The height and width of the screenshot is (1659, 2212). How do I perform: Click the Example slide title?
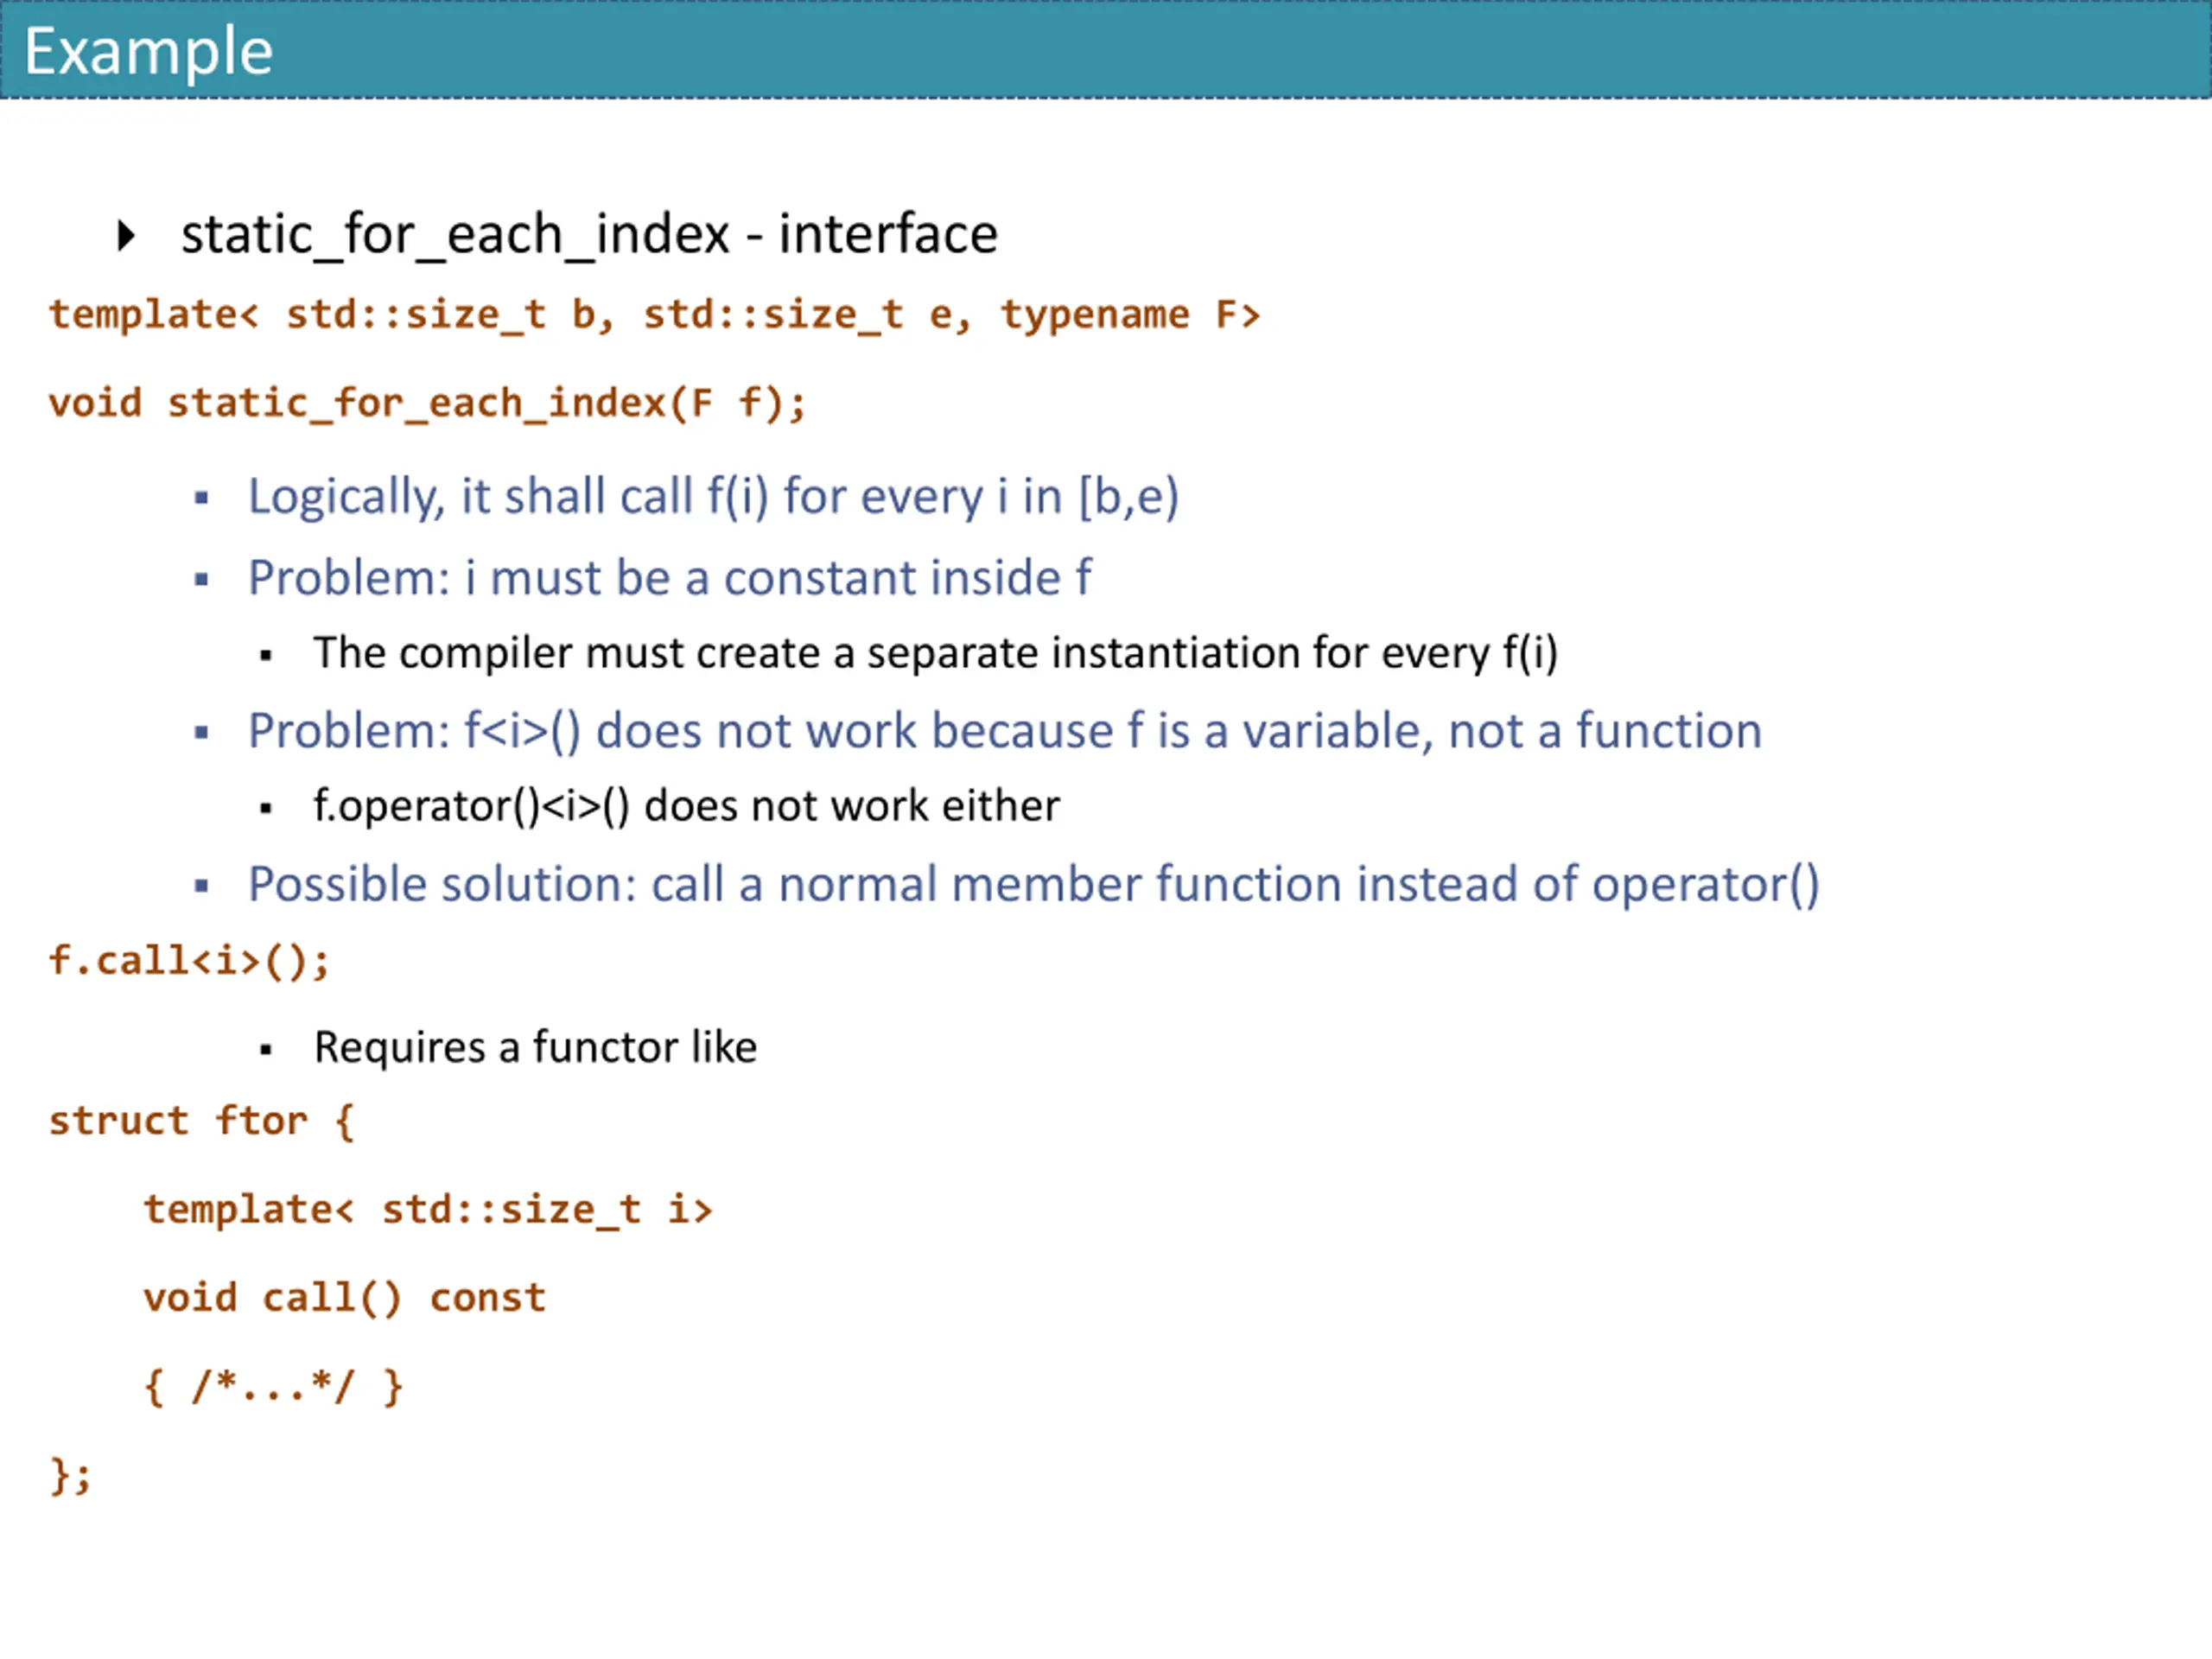[x=148, y=52]
